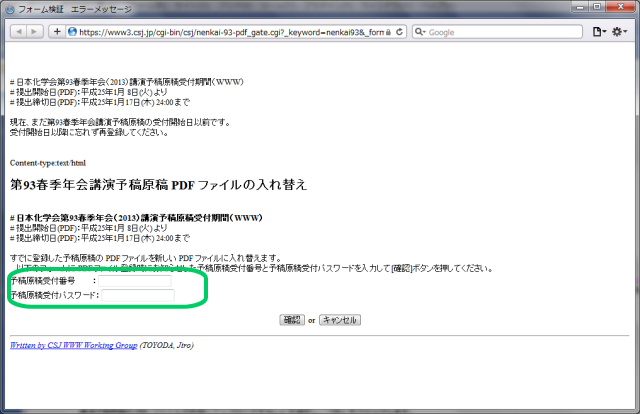Click the globe site icon in address bar
Image resolution: width=640 pixels, height=414 pixels.
[x=72, y=32]
